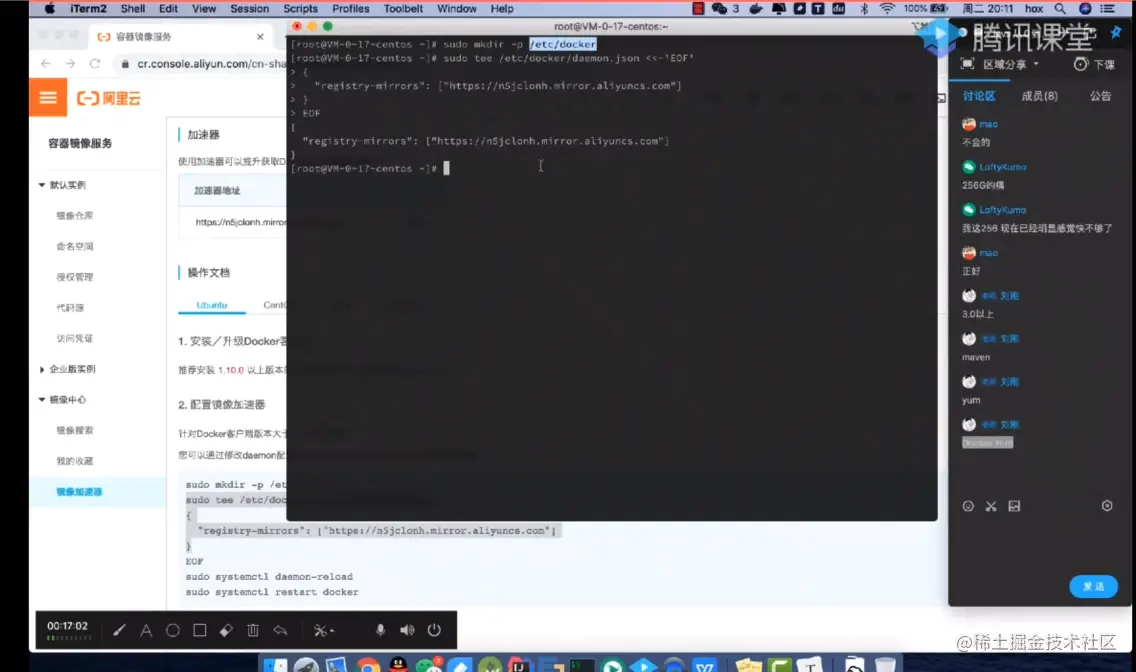Click the trash icon to clear annotations
This screenshot has width=1136, height=672.
(x=253, y=630)
